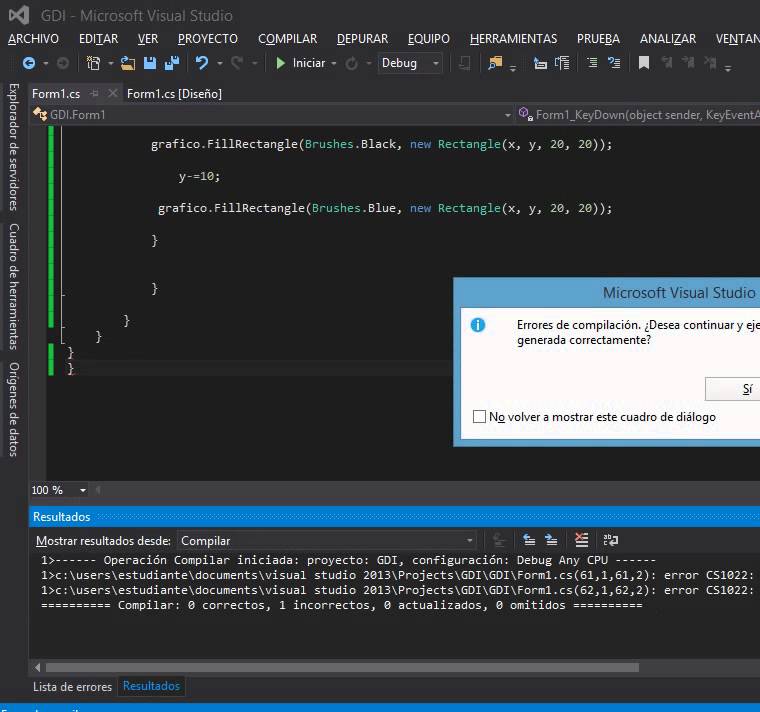The height and width of the screenshot is (712, 760).
Task: Click the Open File folder icon
Action: (x=127, y=63)
